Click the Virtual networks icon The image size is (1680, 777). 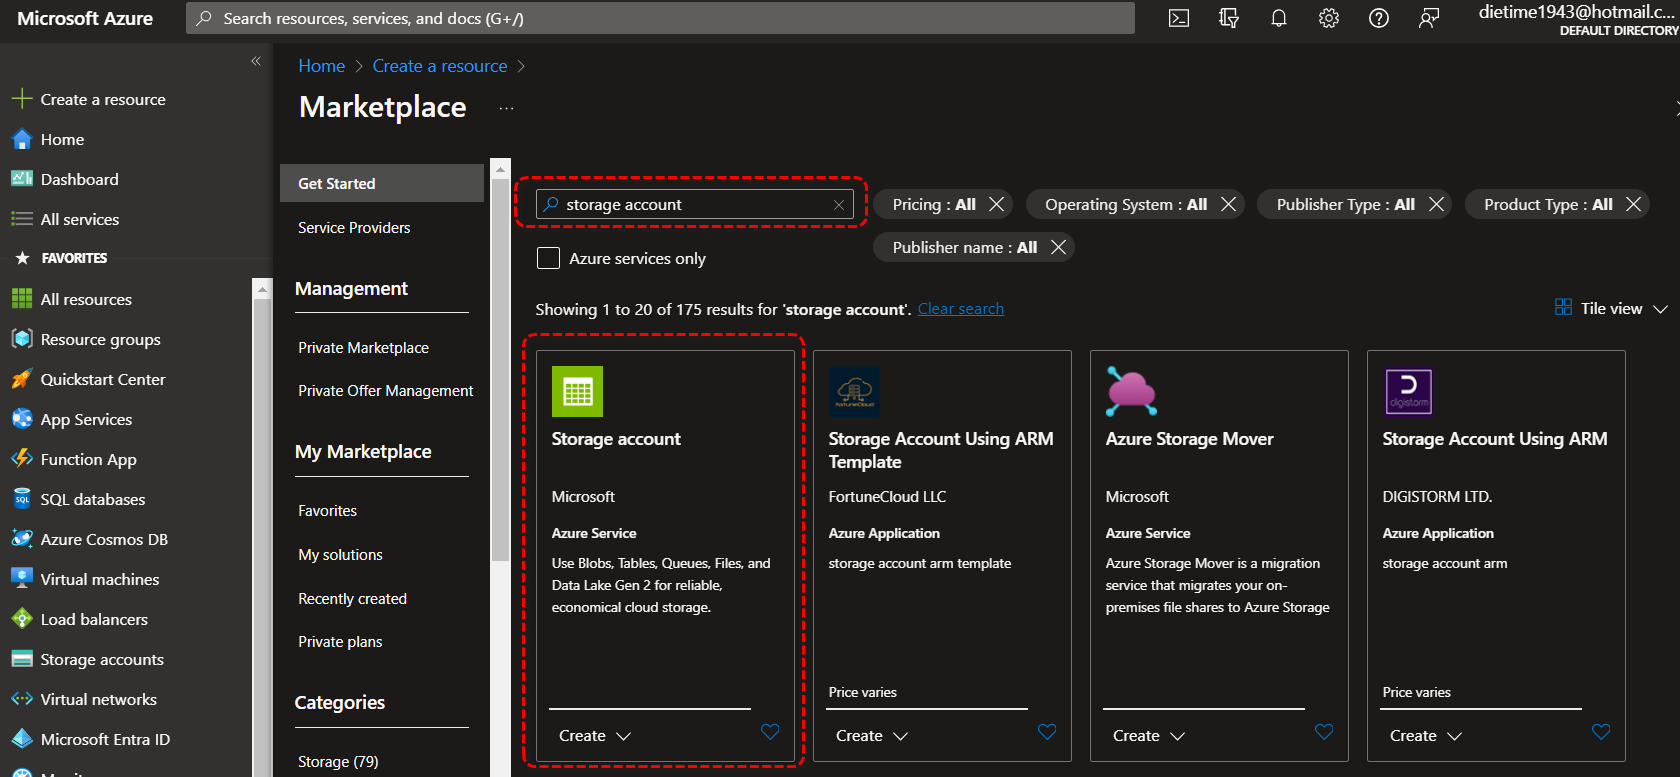pos(22,699)
